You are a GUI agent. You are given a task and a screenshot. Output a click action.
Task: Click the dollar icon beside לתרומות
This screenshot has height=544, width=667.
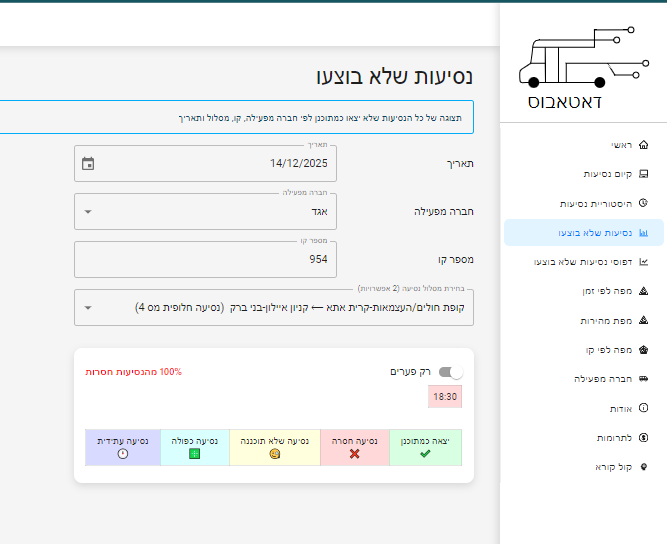coord(643,437)
